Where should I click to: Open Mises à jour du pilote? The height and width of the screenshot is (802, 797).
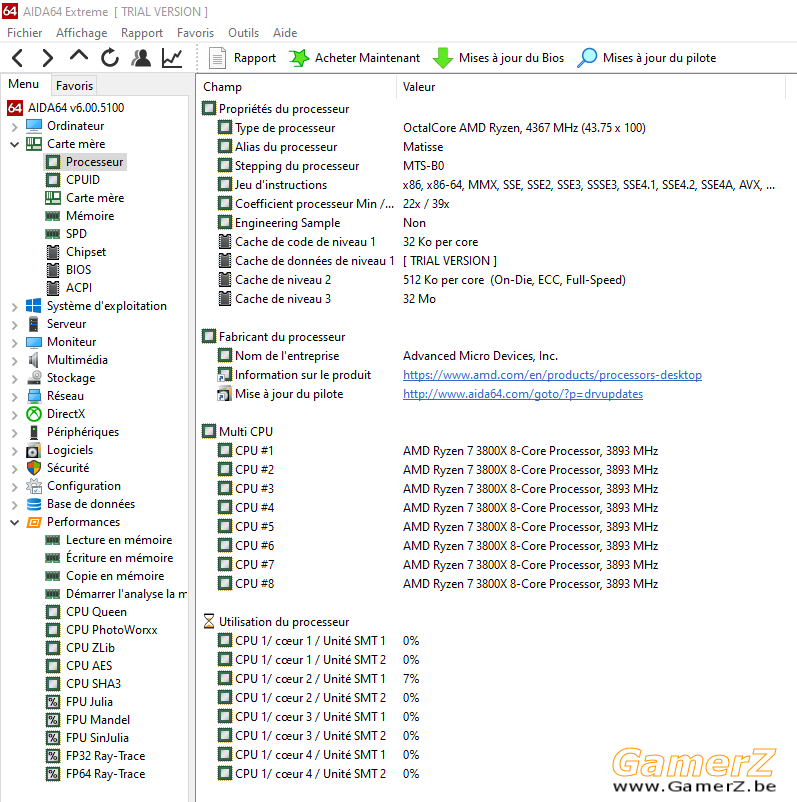[647, 58]
